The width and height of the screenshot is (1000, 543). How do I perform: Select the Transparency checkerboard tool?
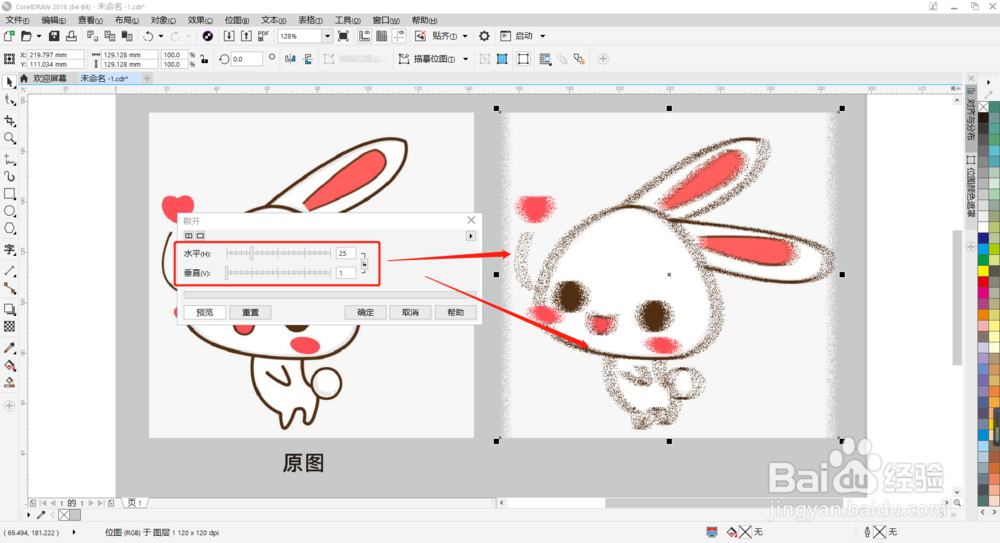(10, 327)
